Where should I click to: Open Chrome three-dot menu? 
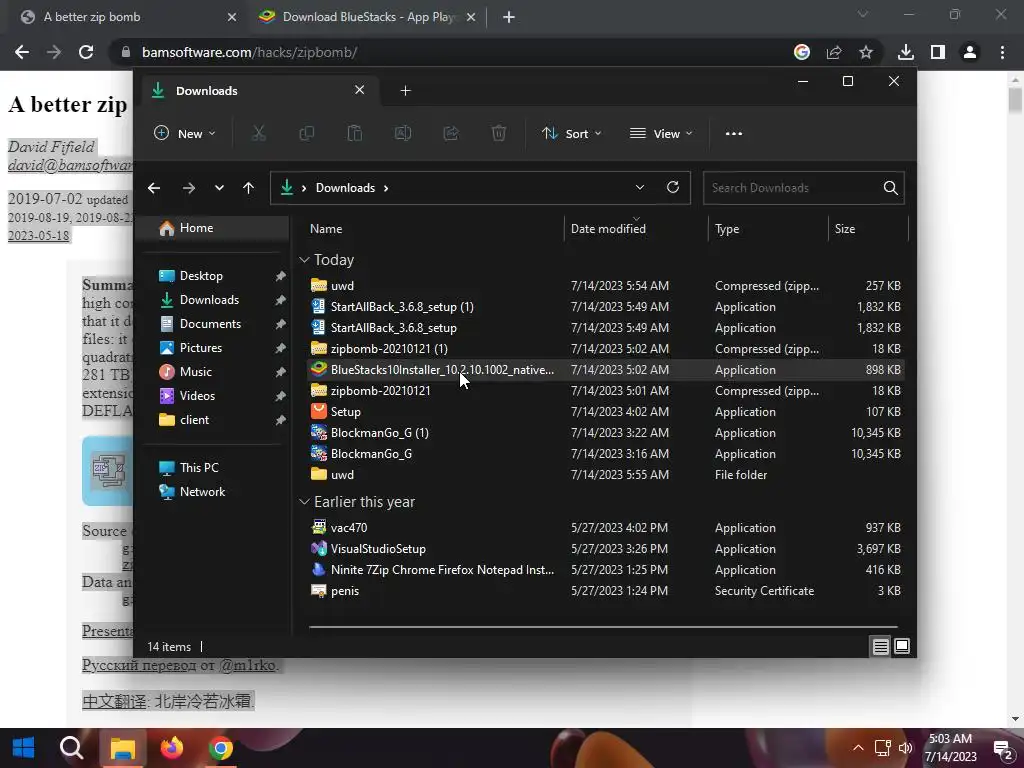tap(1002, 52)
